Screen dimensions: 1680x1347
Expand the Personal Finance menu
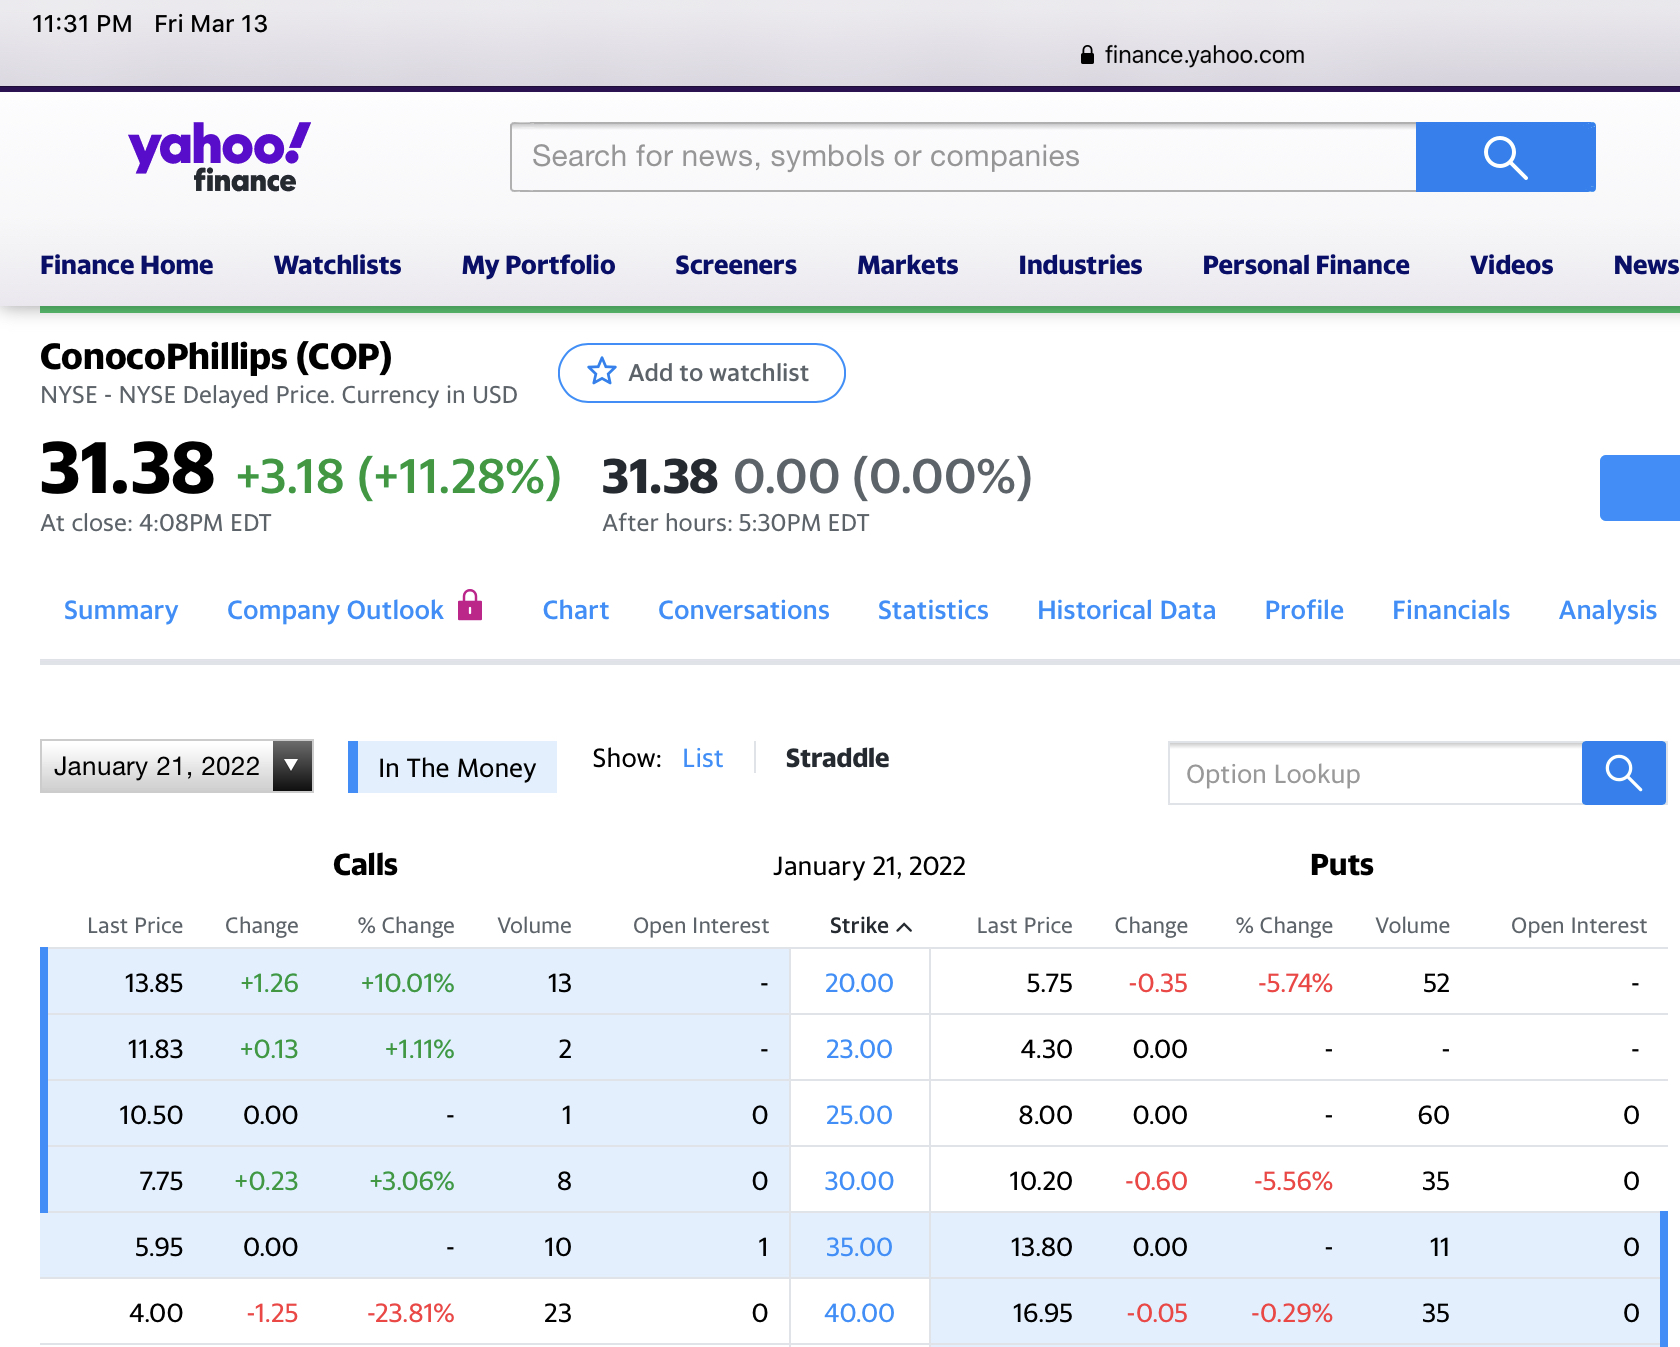point(1305,265)
